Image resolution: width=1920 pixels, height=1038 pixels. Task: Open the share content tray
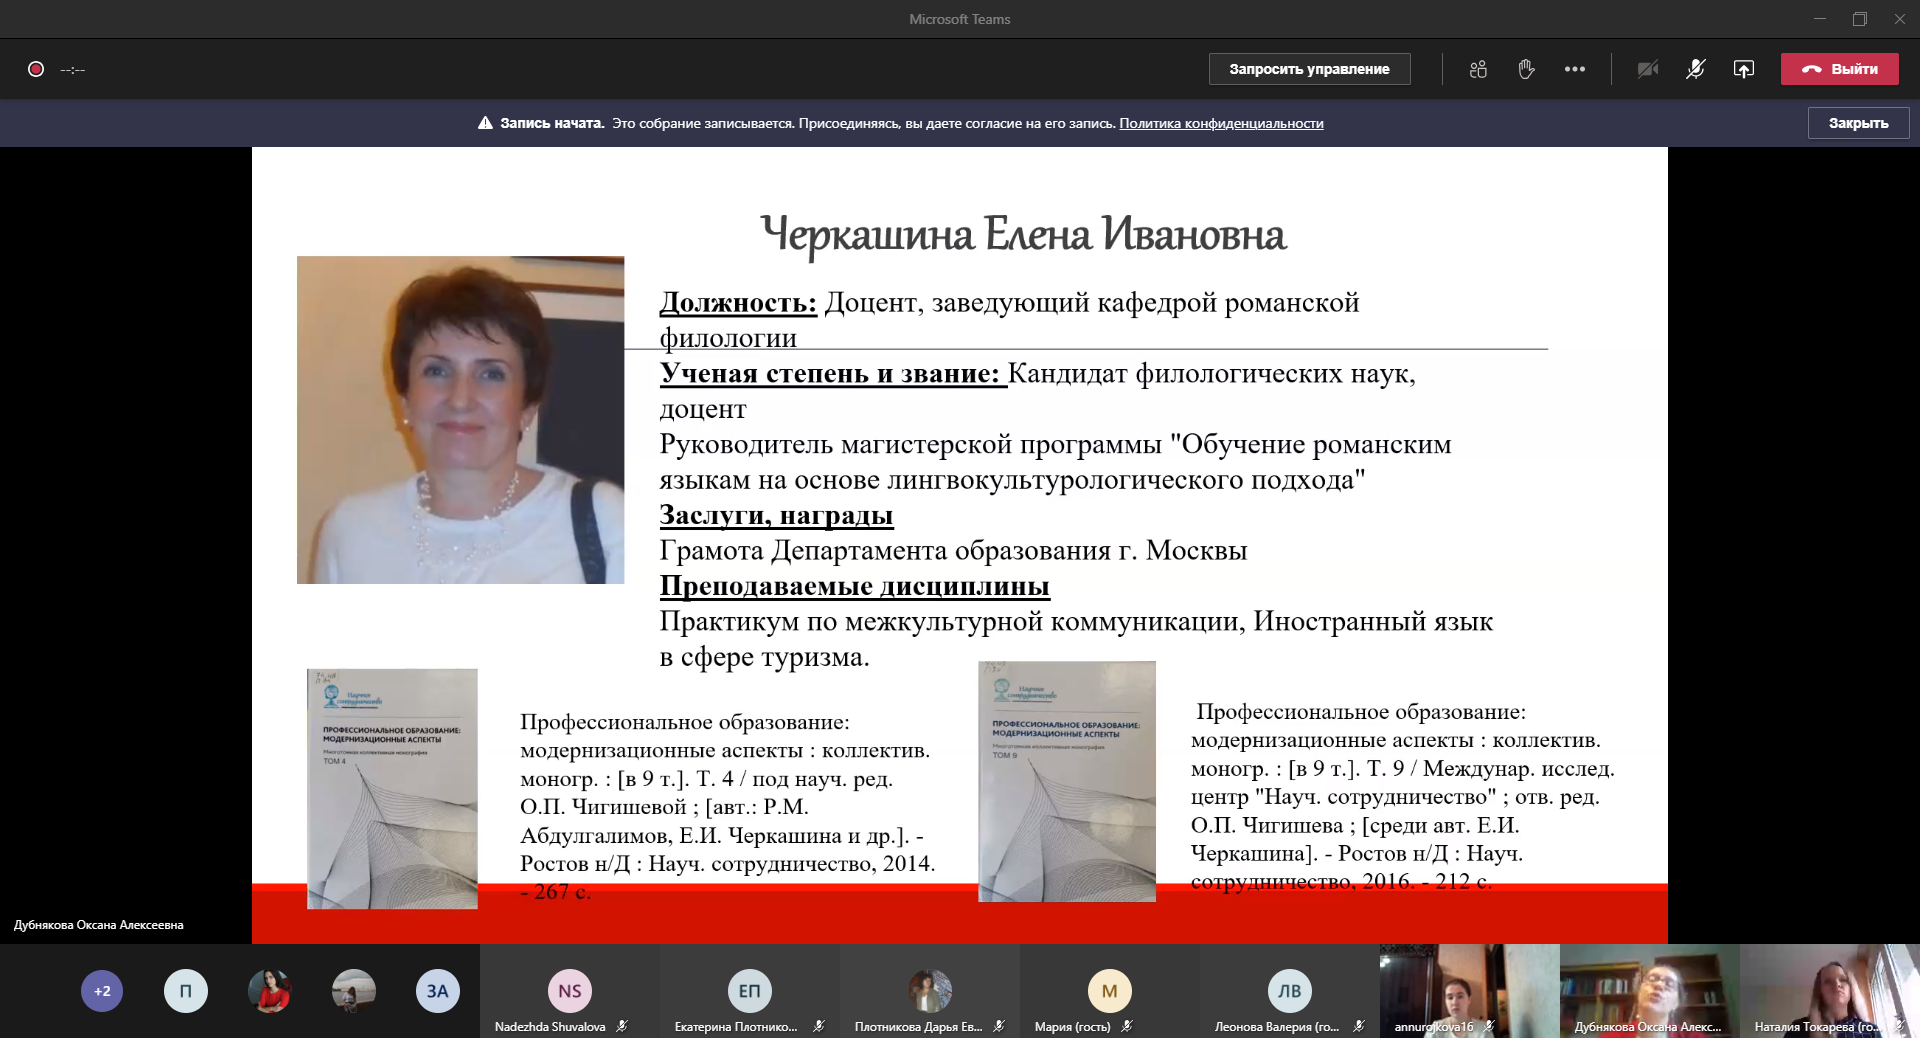pyautogui.click(x=1743, y=69)
